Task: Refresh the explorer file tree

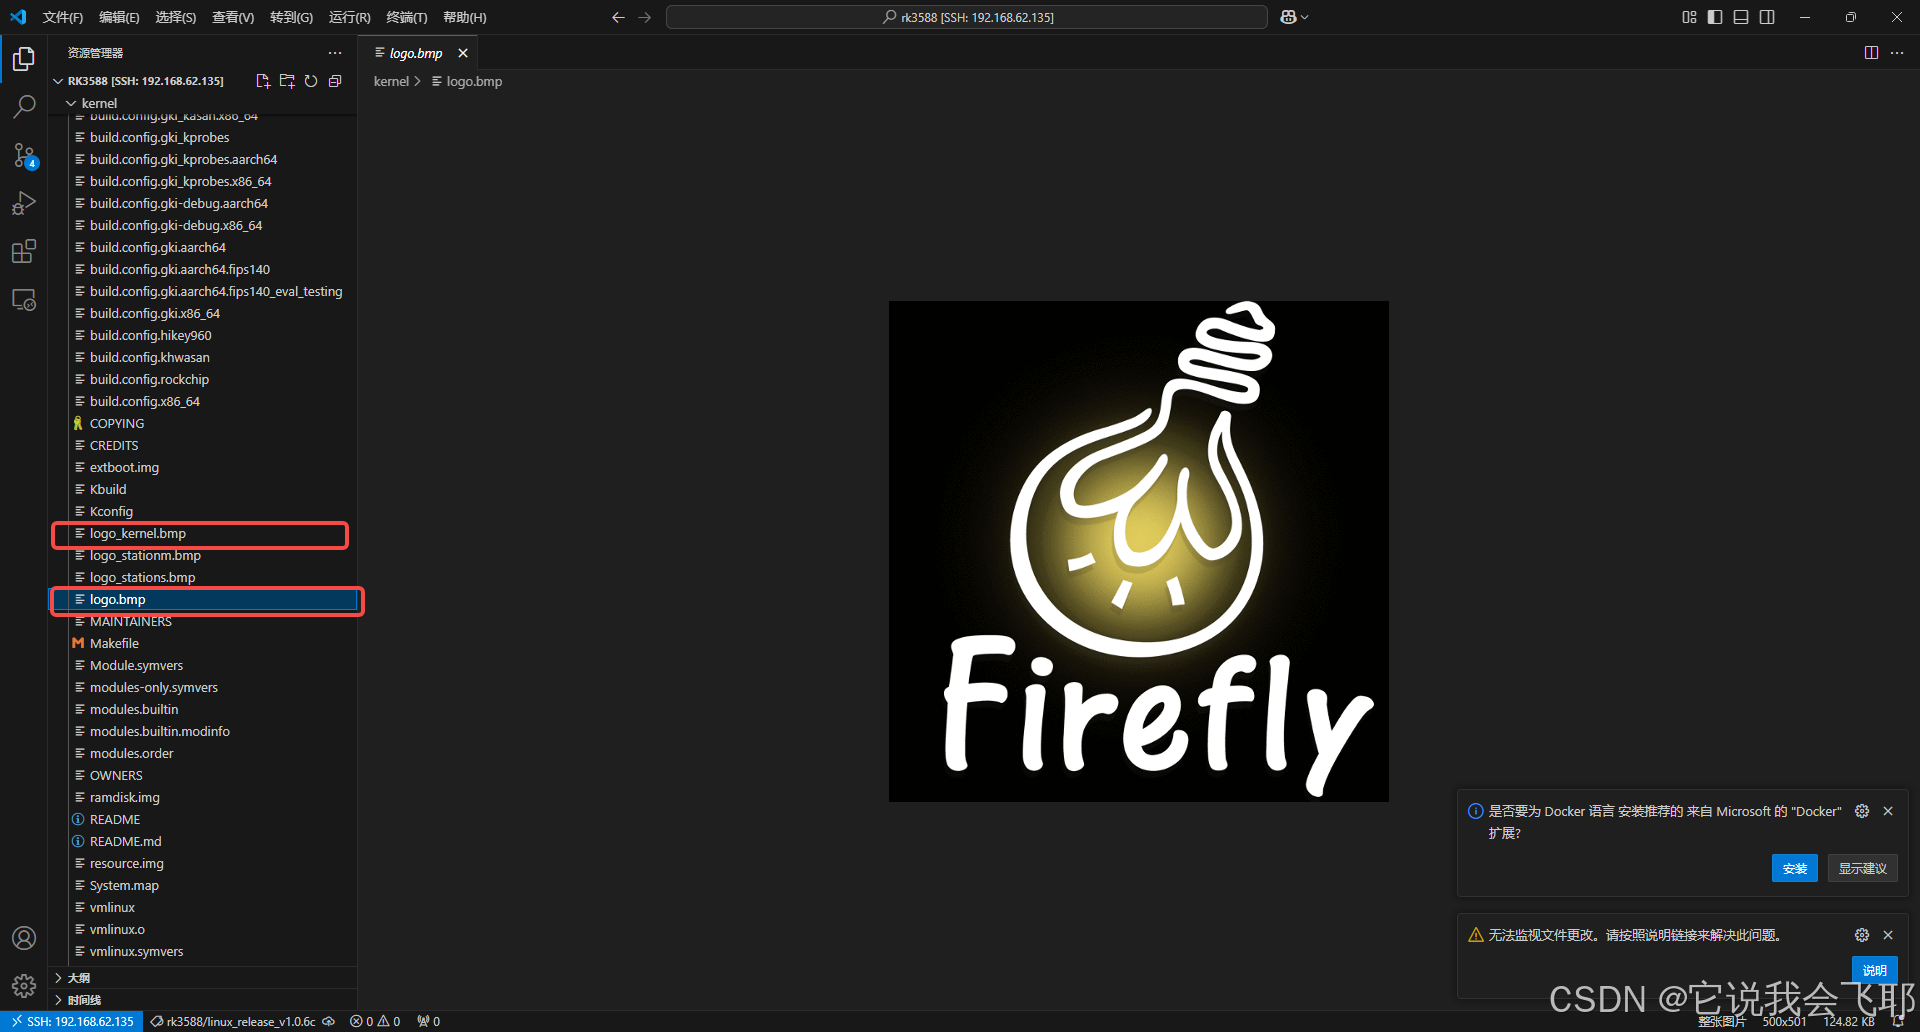Action: coord(311,81)
